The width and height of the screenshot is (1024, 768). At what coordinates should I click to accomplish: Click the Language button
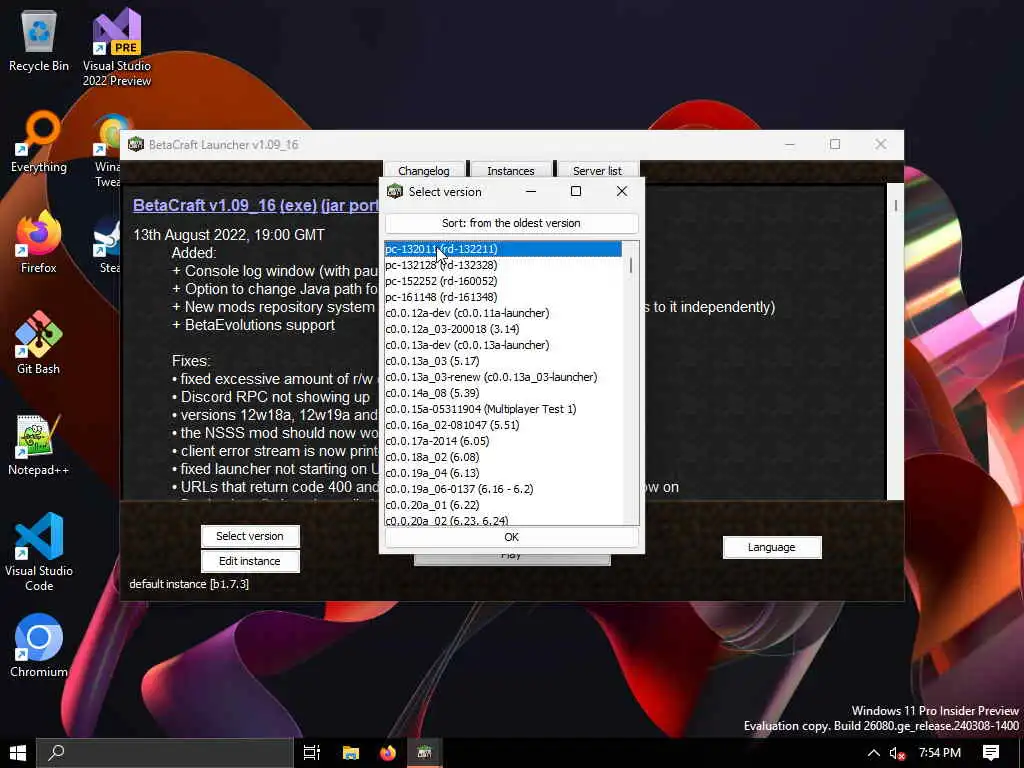[x=772, y=547]
